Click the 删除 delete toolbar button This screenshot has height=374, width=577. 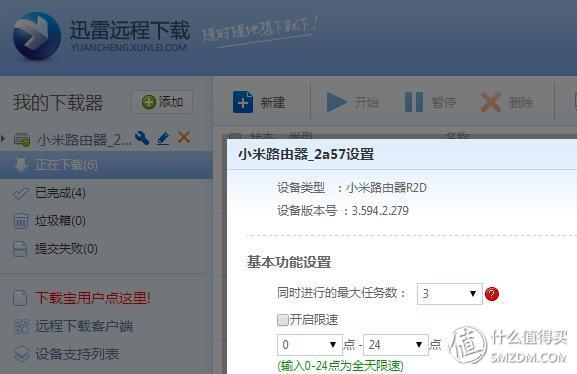point(507,102)
